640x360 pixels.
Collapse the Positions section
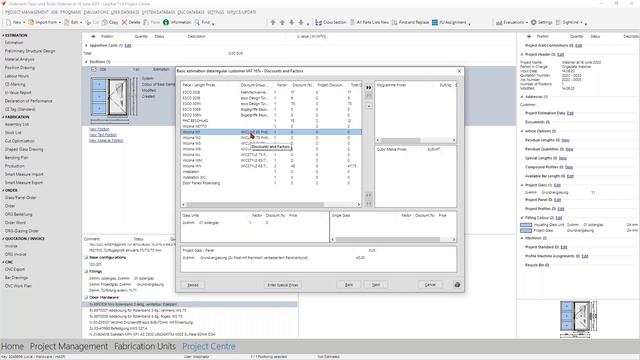(86, 62)
